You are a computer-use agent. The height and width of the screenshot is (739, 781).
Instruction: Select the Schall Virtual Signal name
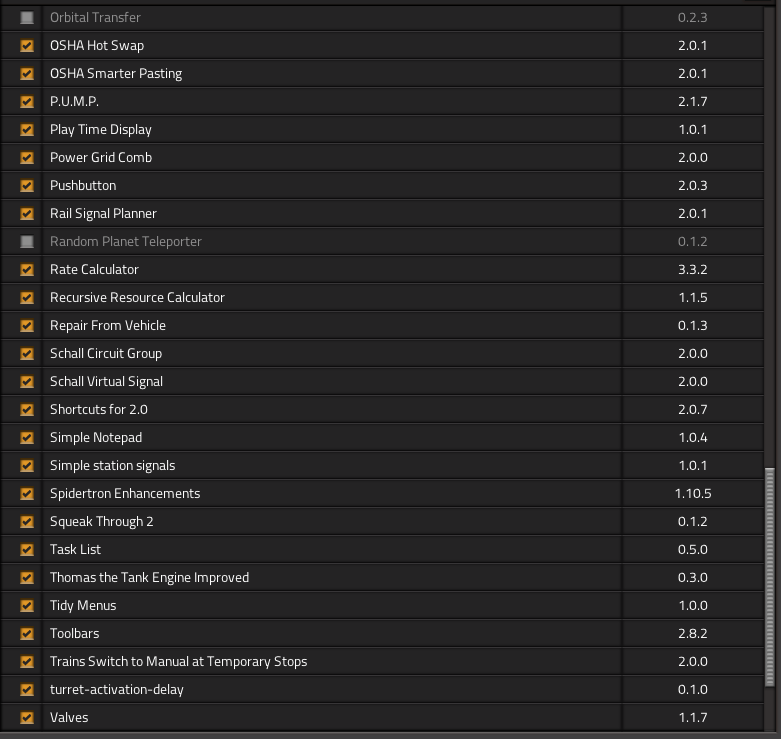(x=107, y=381)
